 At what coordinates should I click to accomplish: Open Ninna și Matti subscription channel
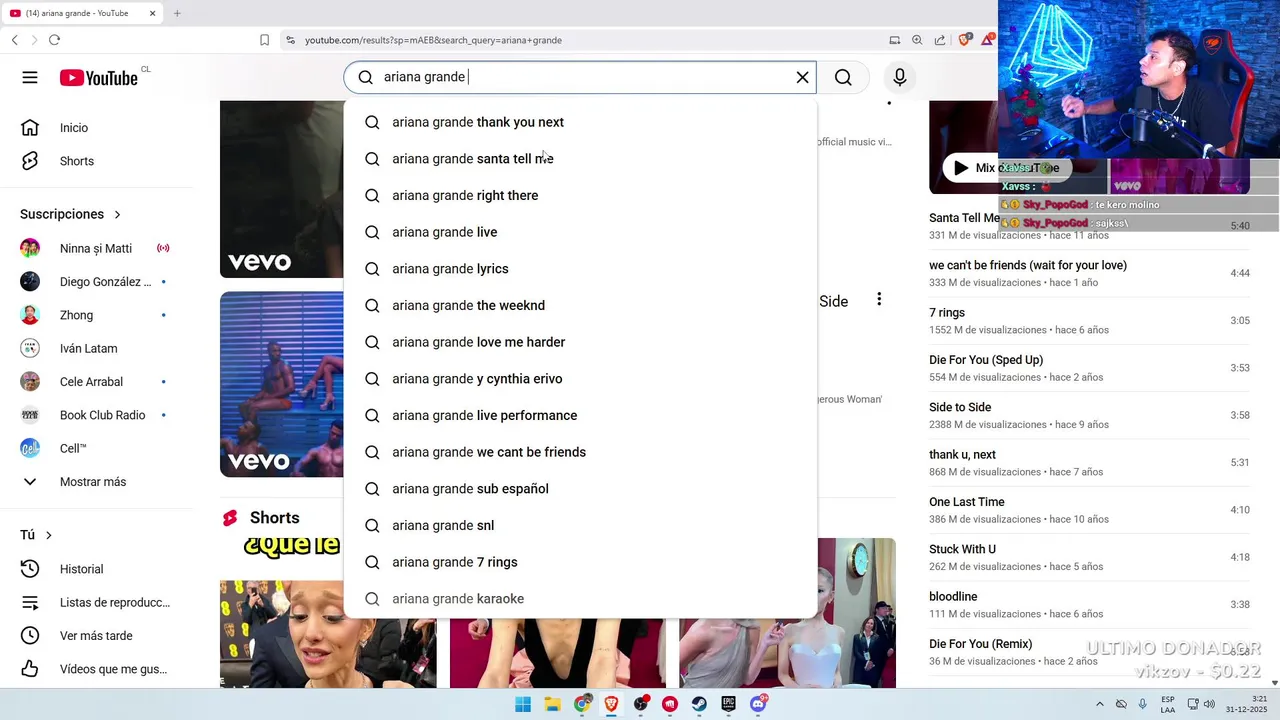pos(98,248)
